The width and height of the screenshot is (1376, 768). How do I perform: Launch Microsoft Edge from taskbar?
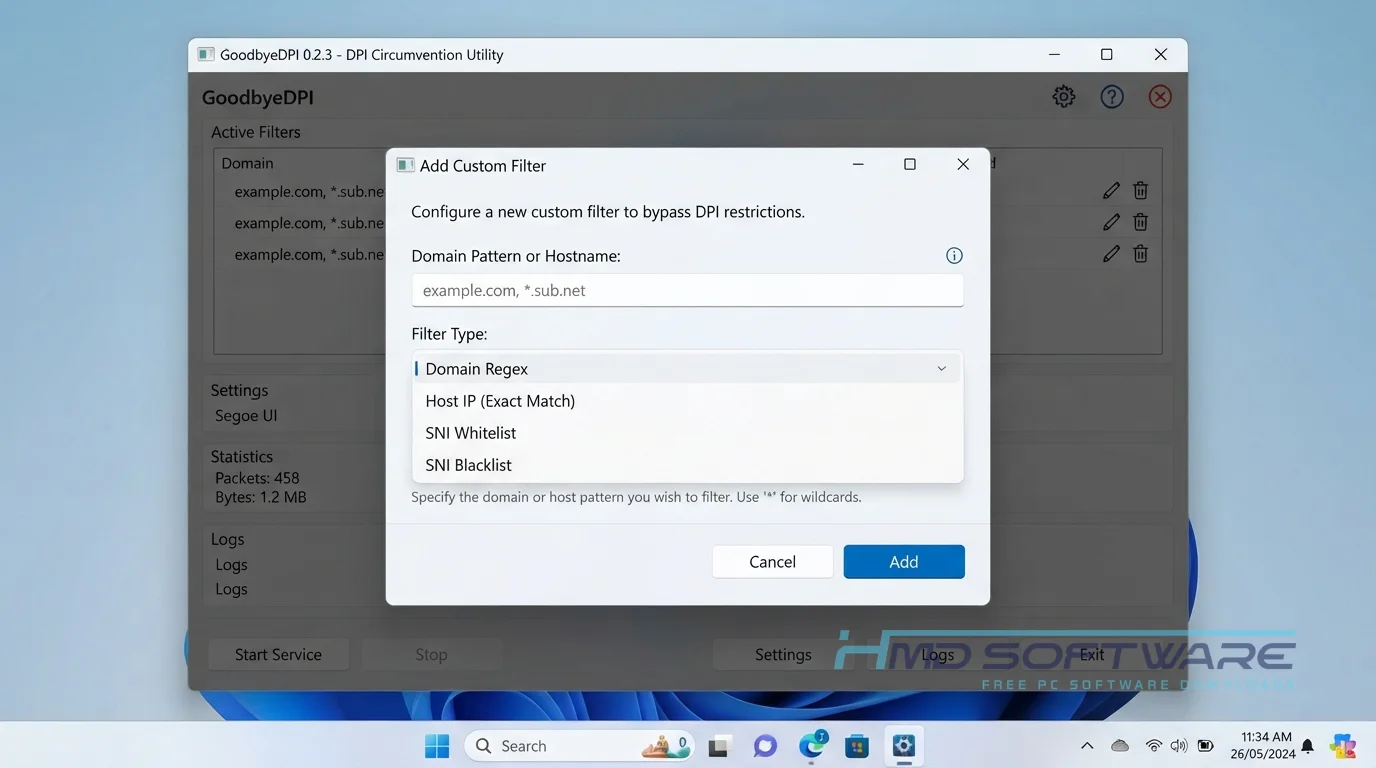[x=813, y=746]
